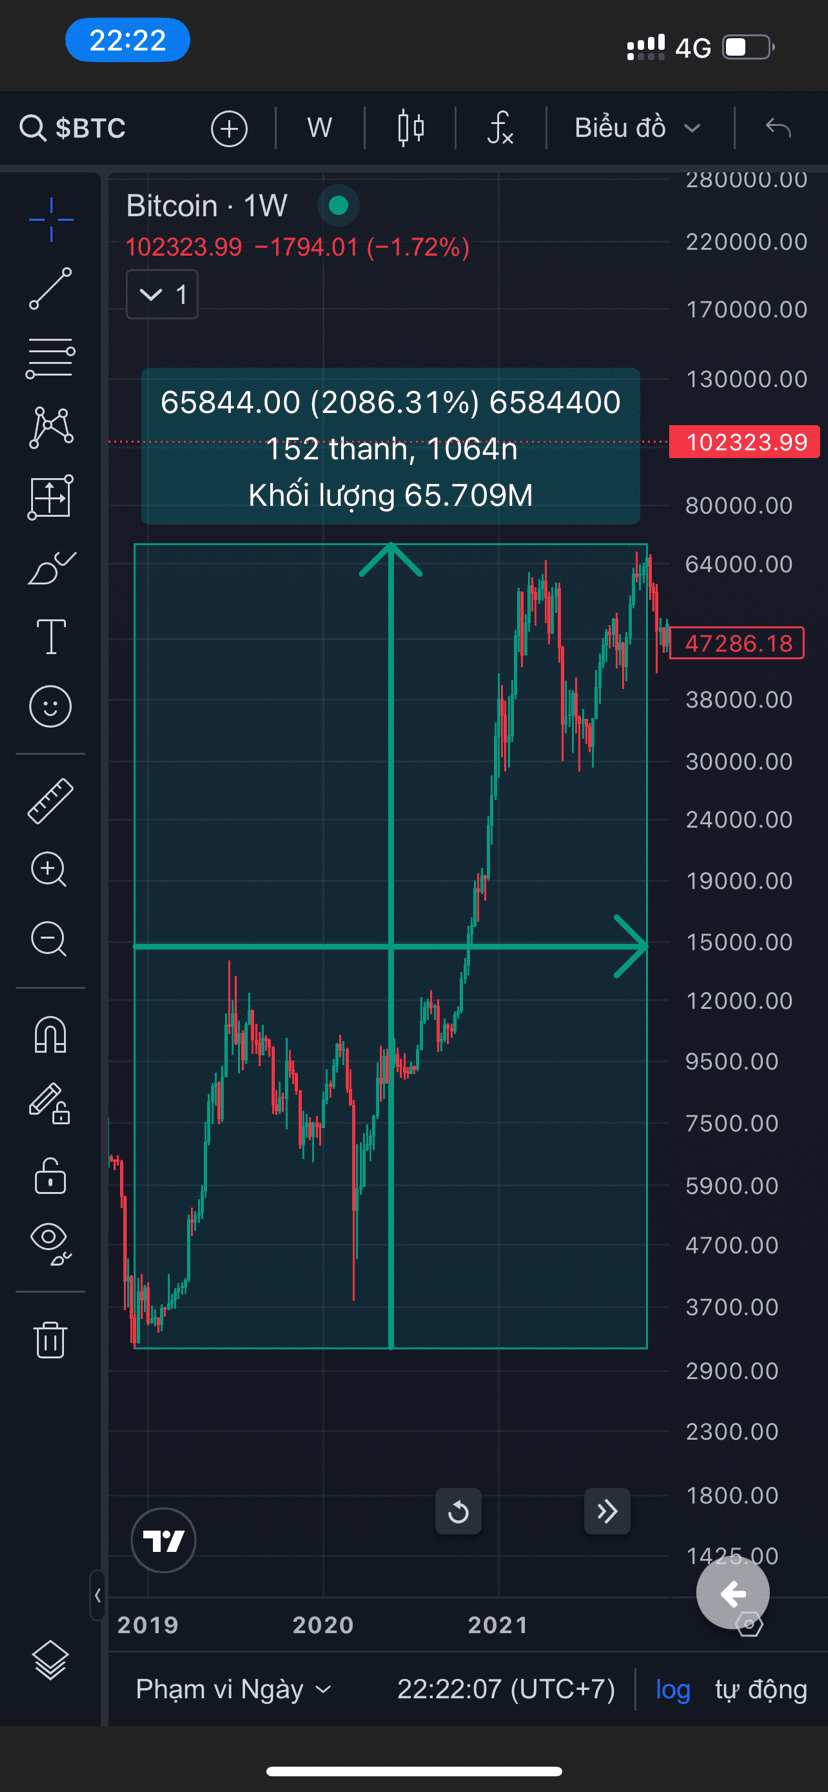Viewport: 828px width, 1792px height.
Task: Tap the TradingView logo watermark
Action: [163, 1540]
